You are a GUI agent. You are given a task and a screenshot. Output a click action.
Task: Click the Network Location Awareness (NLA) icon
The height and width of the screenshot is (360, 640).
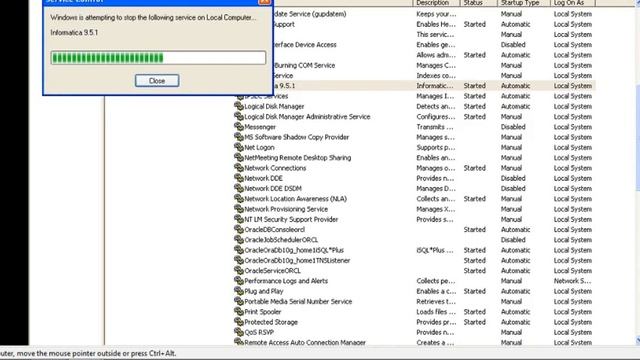click(x=239, y=198)
